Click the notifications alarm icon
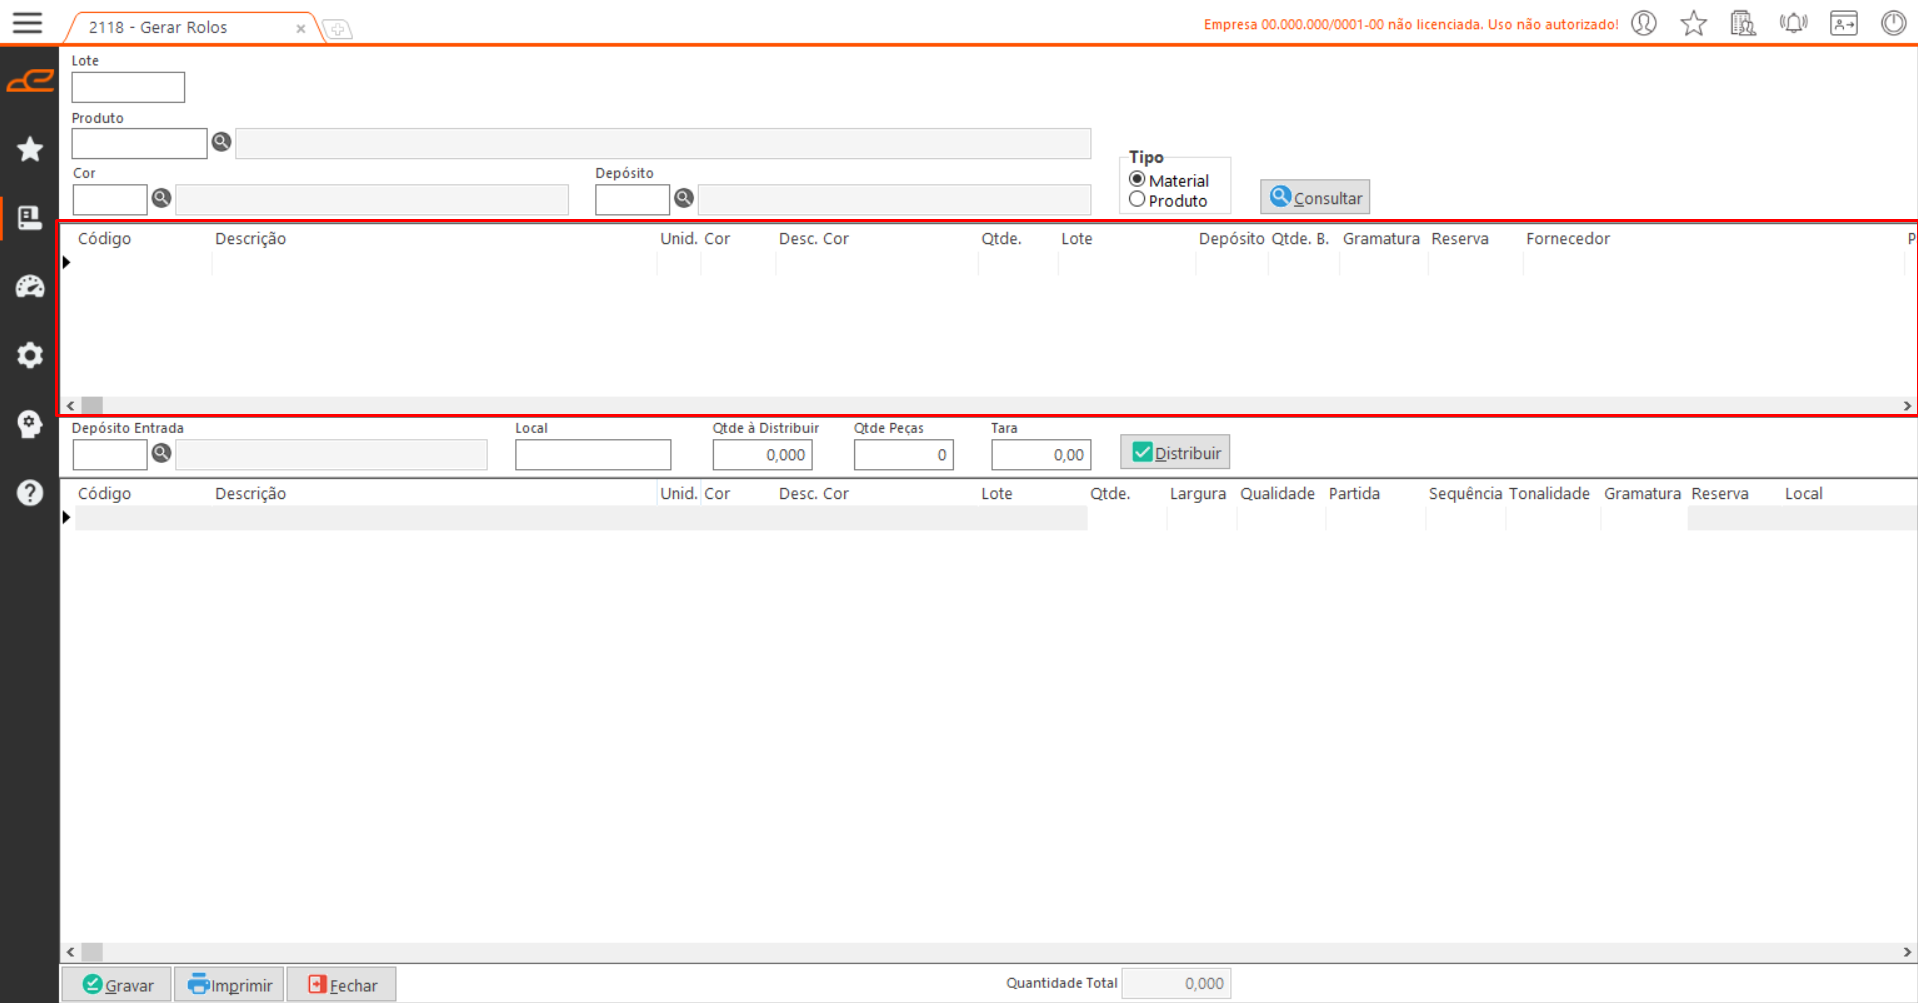Image resolution: width=1918 pixels, height=1003 pixels. [1793, 23]
